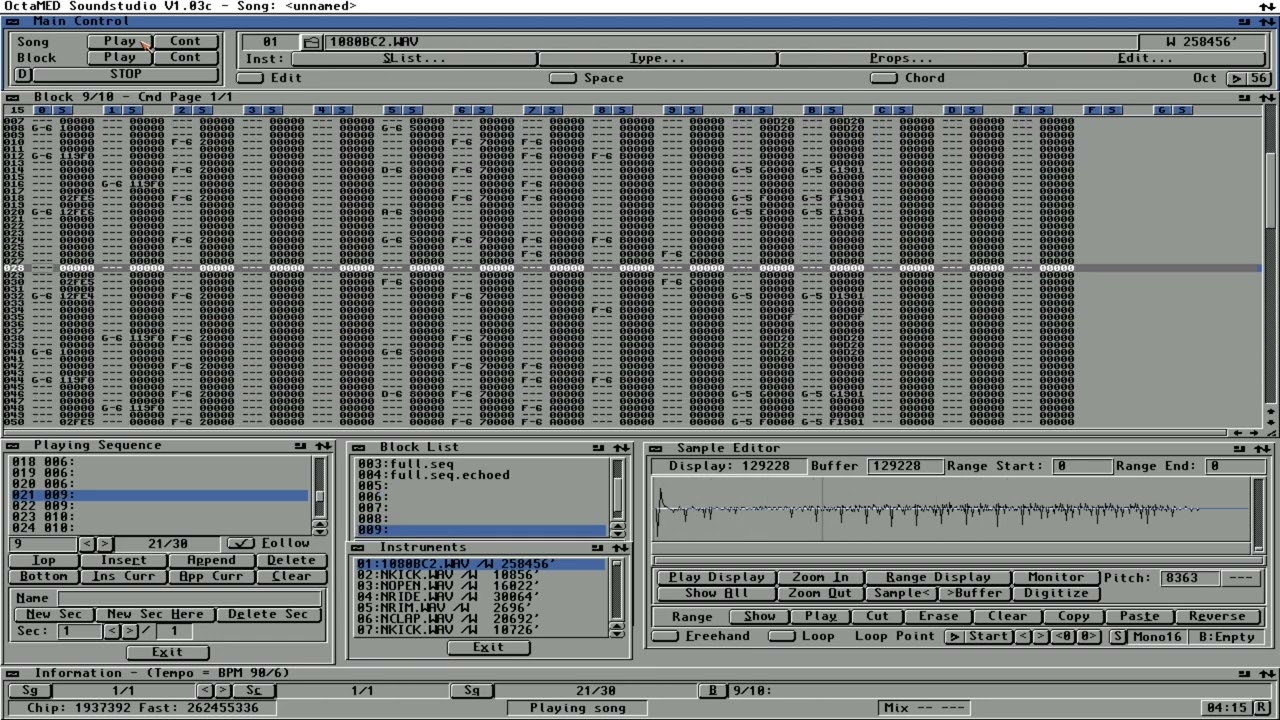Click the Pitch field 8363
Image resolution: width=1280 pixels, height=720 pixels.
click(x=1190, y=578)
